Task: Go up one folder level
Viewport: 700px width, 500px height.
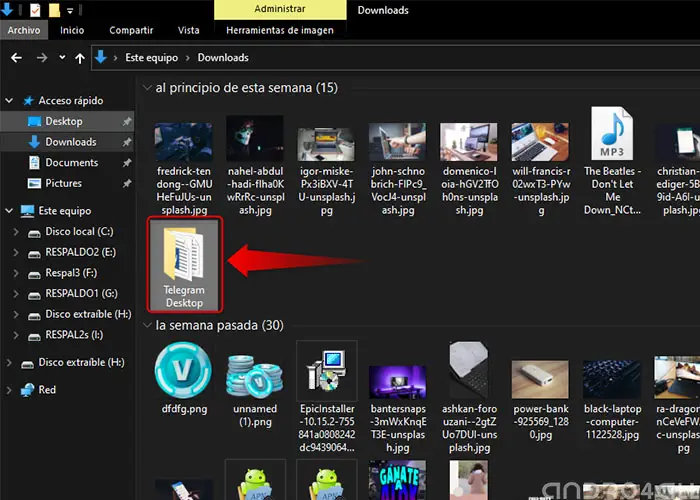Action: (x=80, y=58)
